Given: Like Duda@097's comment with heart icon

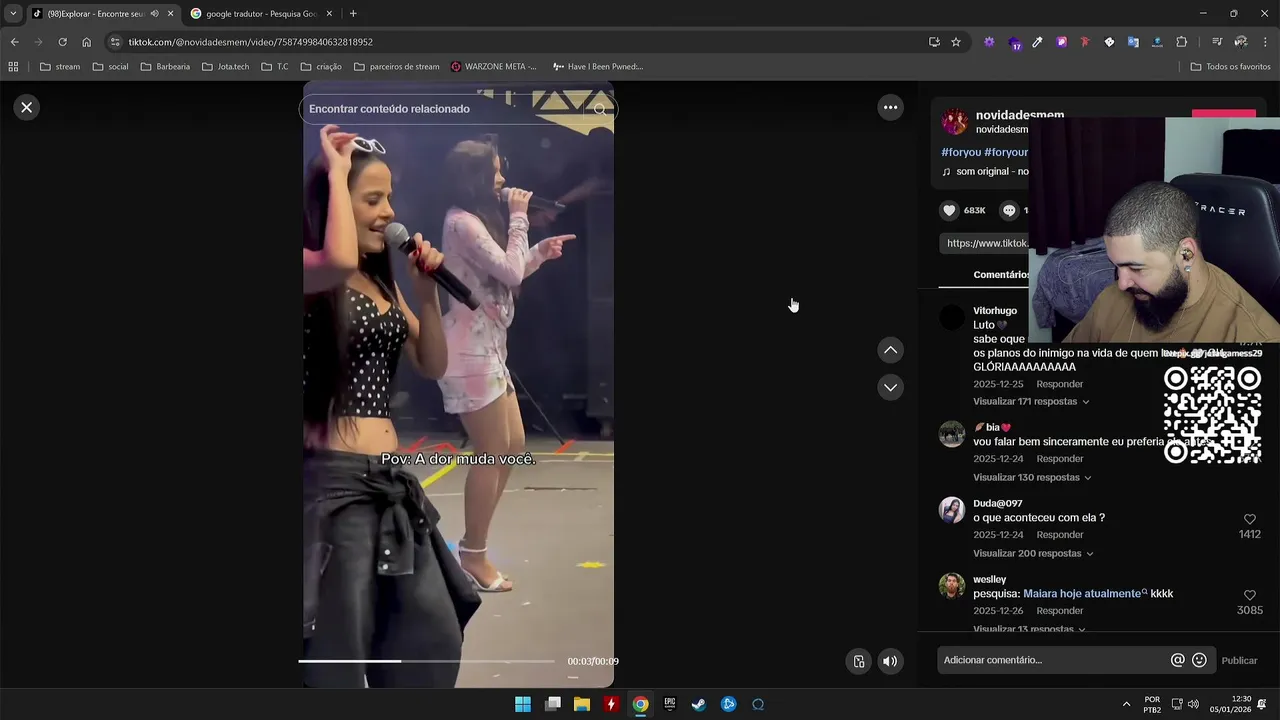Looking at the screenshot, I should click(x=1249, y=519).
